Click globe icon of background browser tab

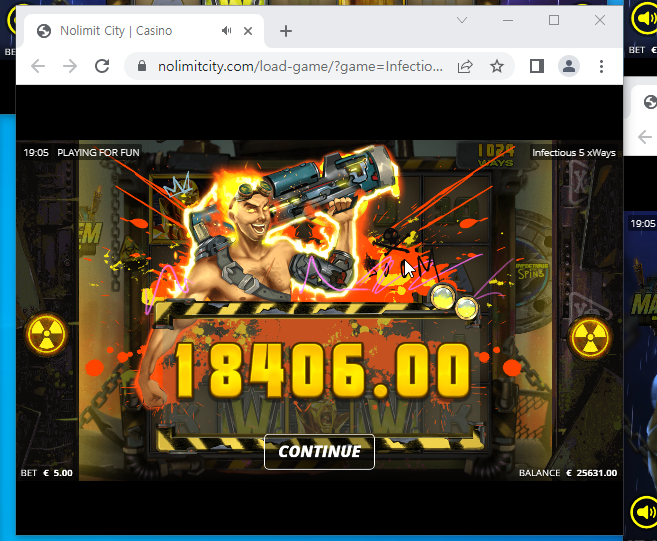tap(650, 102)
